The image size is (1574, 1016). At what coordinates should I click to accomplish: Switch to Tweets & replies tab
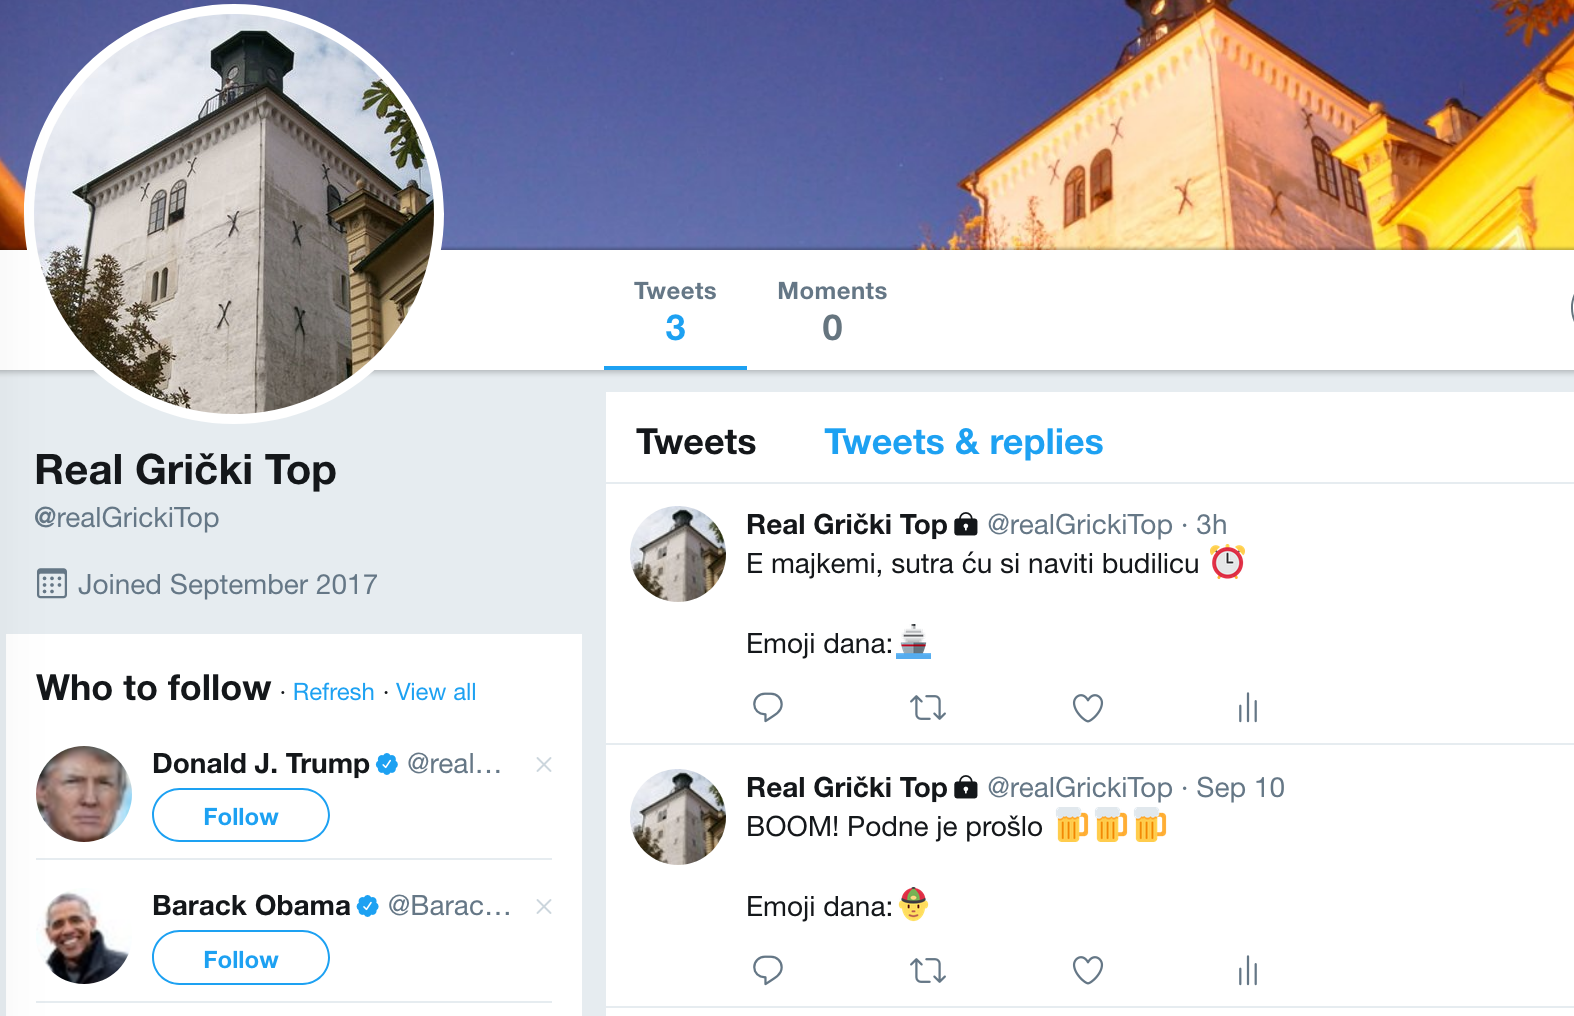963,442
